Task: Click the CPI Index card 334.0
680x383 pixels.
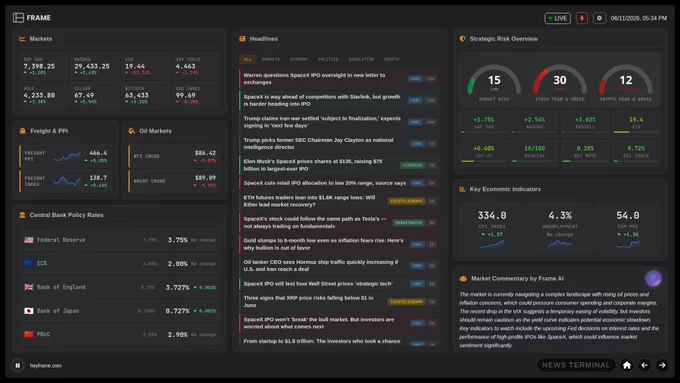Action: coord(492,229)
